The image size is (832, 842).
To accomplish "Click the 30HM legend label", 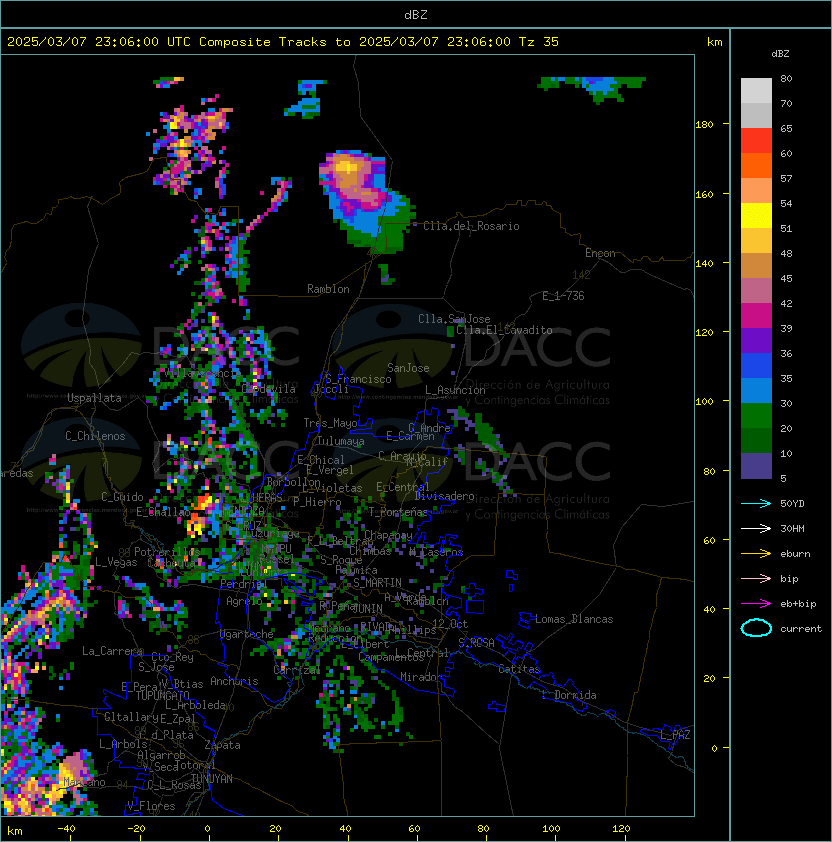I will [792, 529].
